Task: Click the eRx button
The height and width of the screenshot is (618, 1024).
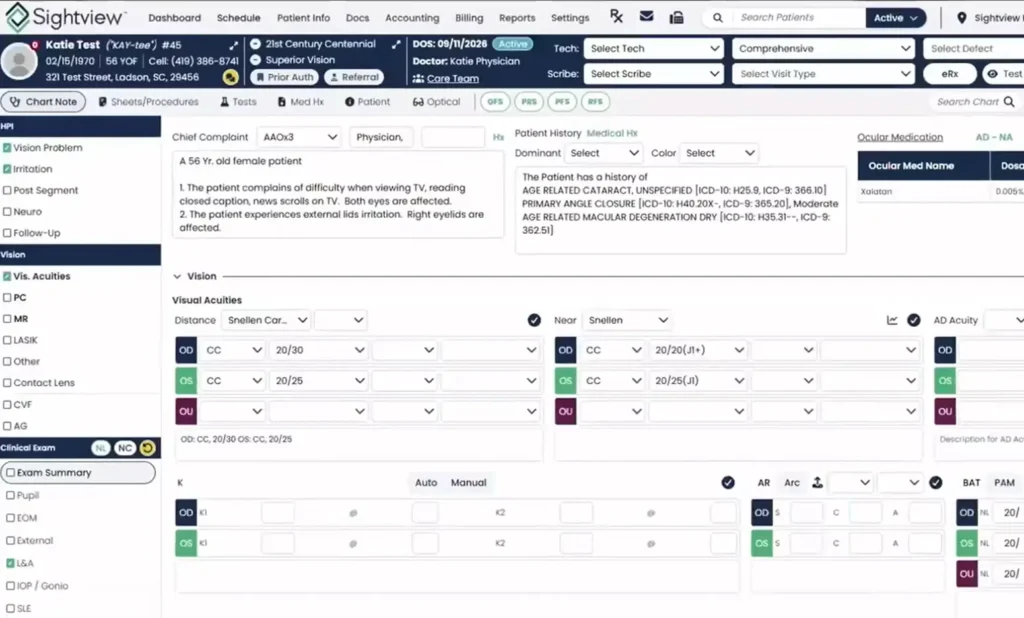Action: (x=950, y=74)
